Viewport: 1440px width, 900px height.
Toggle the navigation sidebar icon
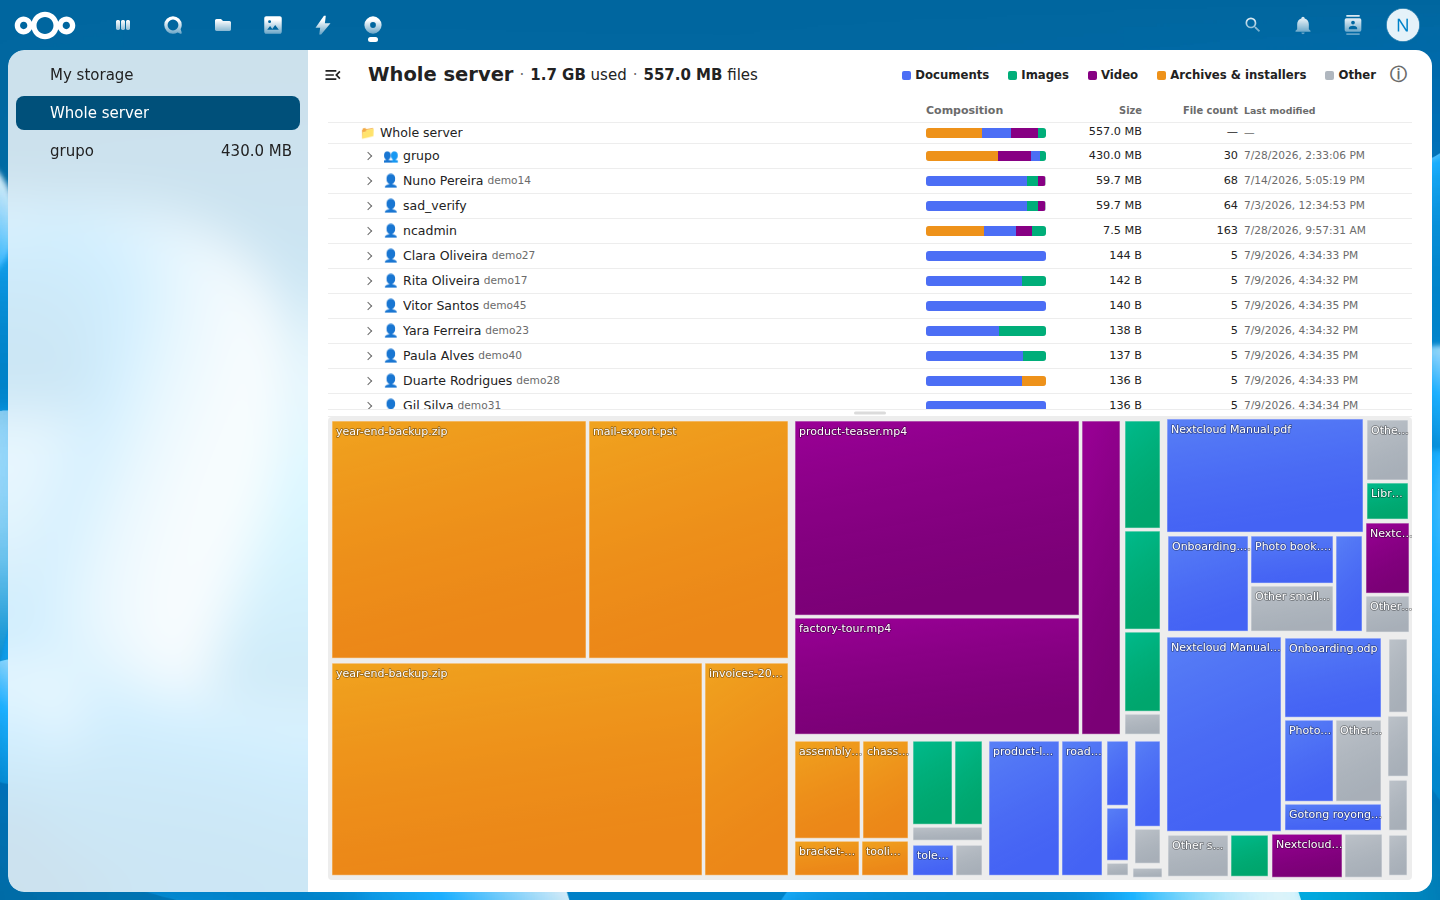pyautogui.click(x=333, y=75)
